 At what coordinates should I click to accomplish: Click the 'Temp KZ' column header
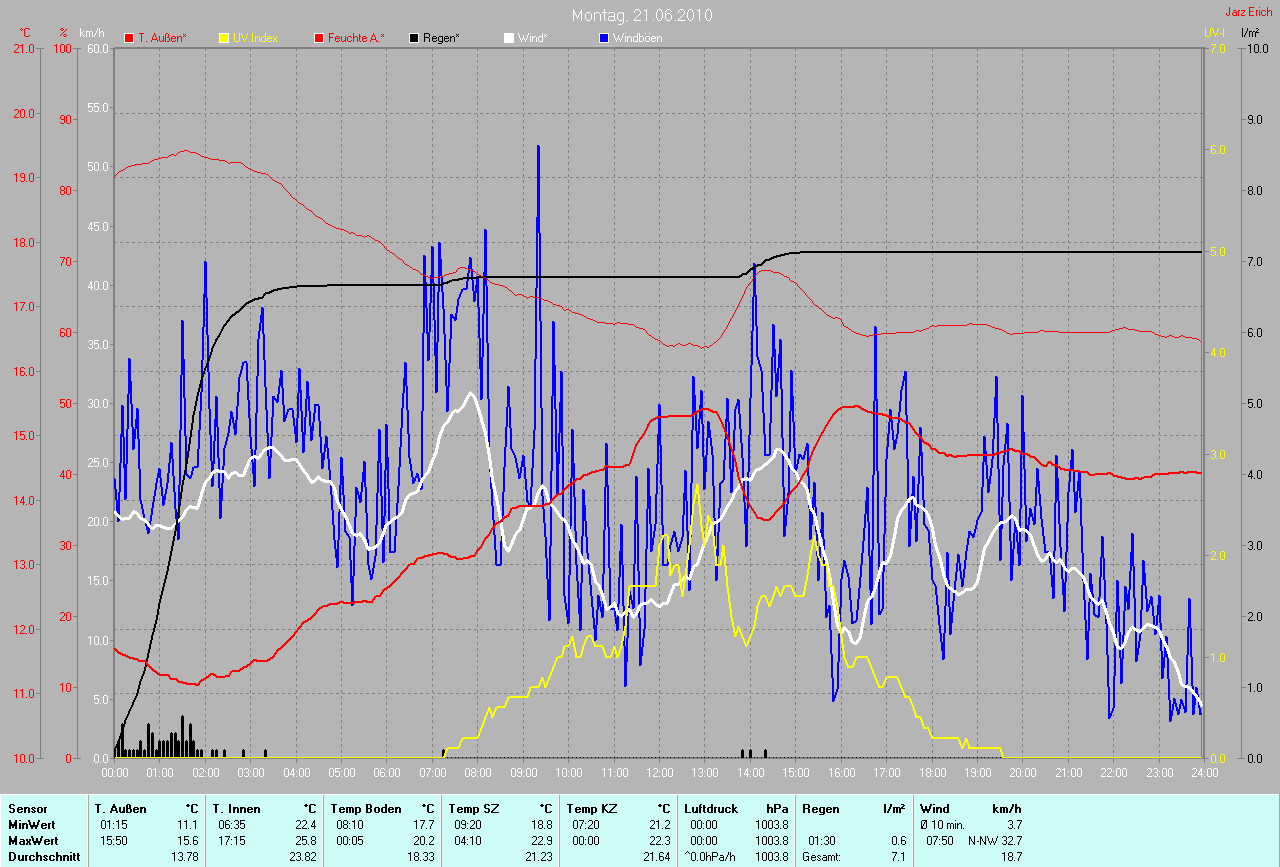tap(592, 809)
